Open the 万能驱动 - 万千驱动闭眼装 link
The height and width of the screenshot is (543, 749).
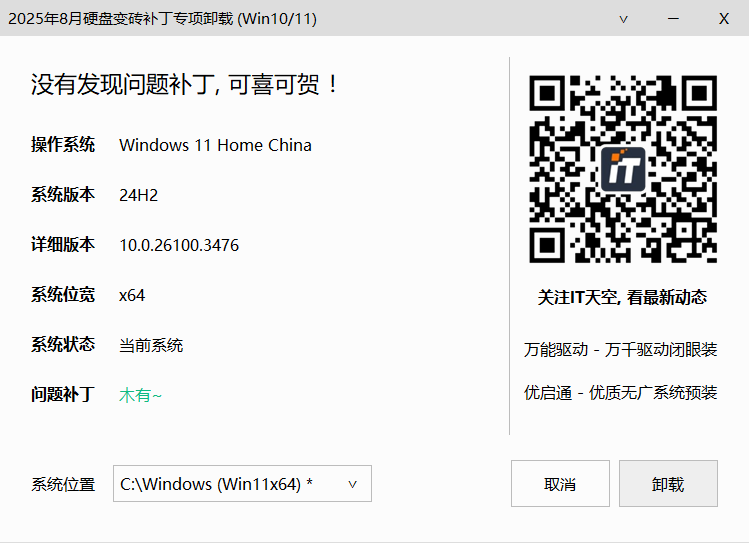pyautogui.click(x=621, y=350)
